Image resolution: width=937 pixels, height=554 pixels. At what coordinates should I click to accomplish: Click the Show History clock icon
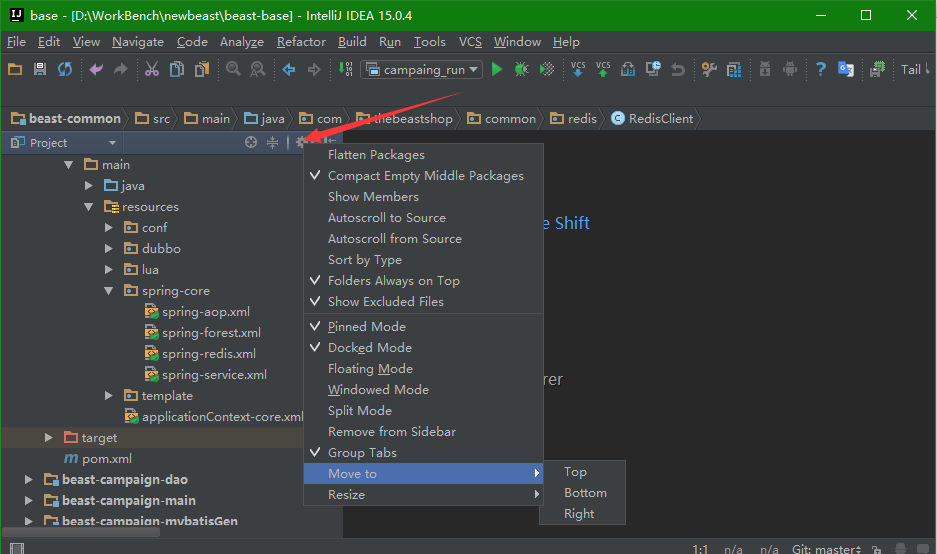click(x=653, y=69)
